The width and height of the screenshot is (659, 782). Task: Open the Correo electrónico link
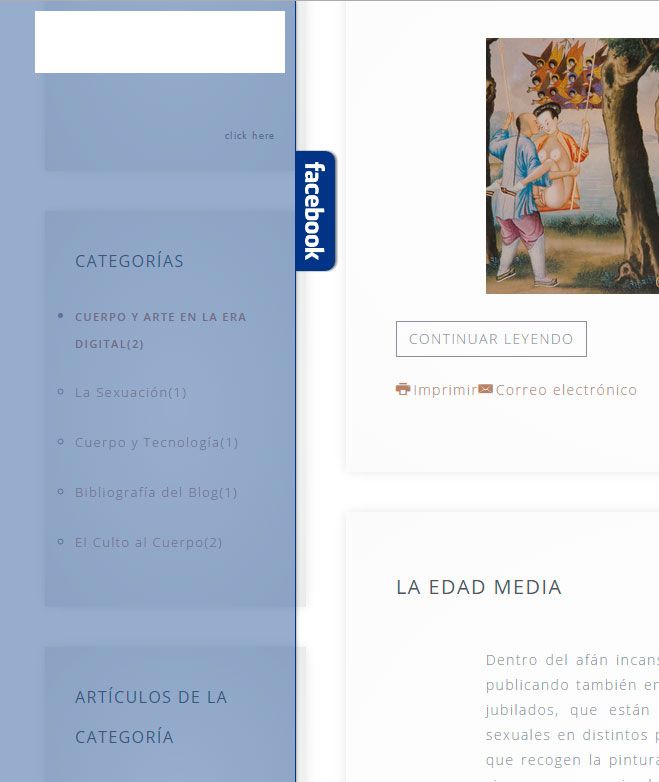[566, 390]
